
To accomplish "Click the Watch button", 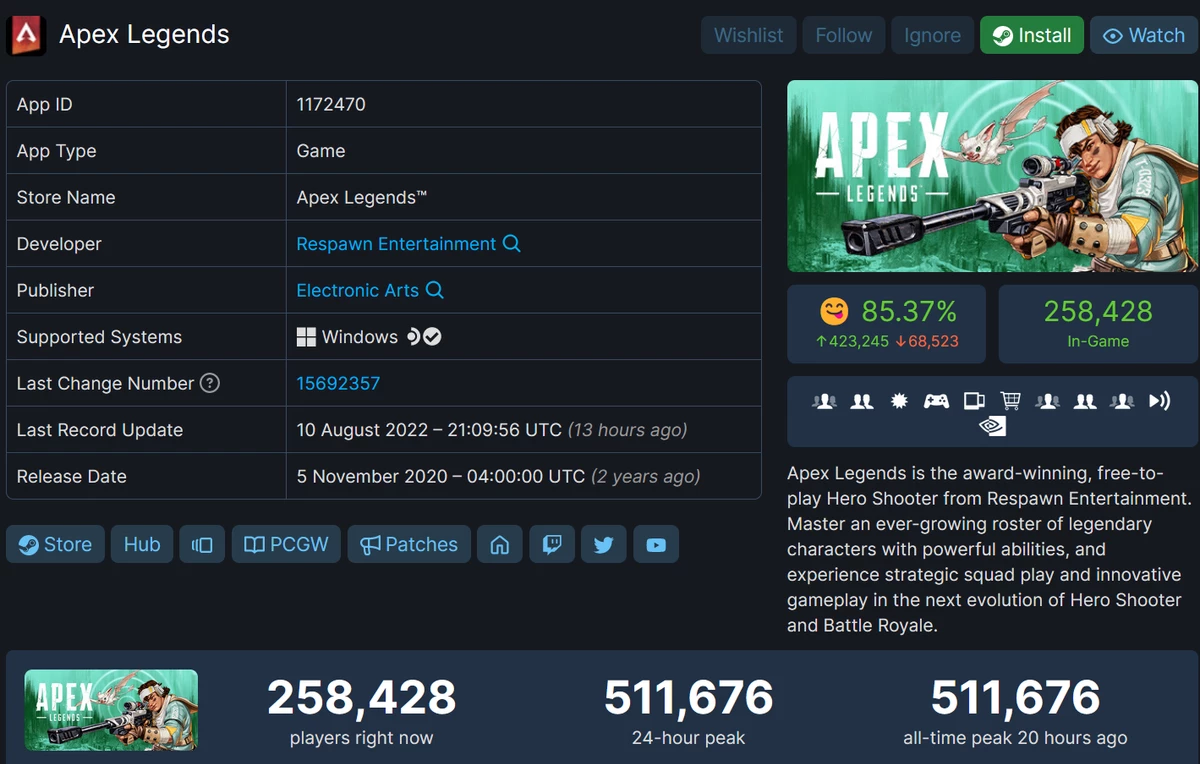I will 1144,35.
